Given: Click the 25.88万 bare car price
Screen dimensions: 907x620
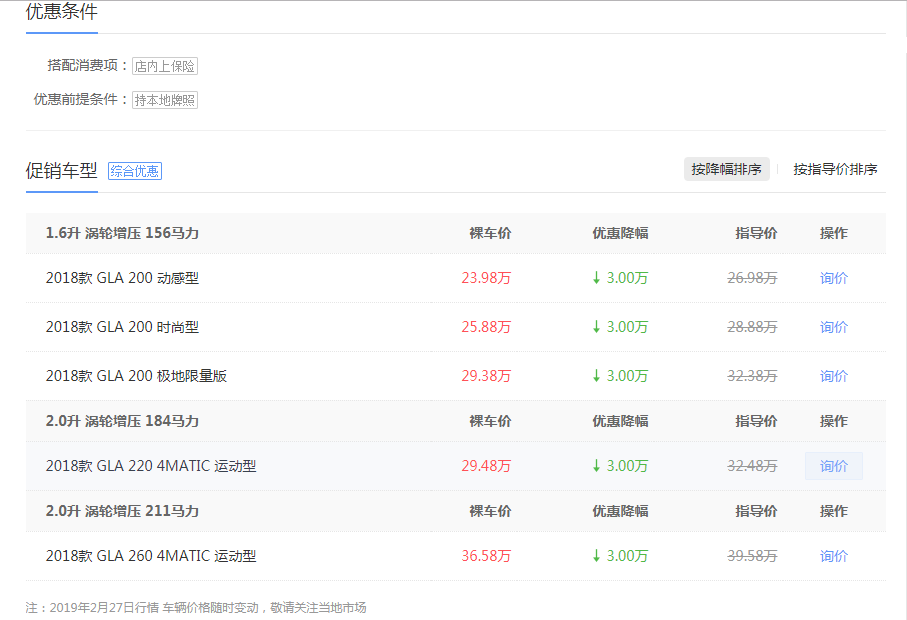Looking at the screenshot, I should pyautogui.click(x=486, y=327).
